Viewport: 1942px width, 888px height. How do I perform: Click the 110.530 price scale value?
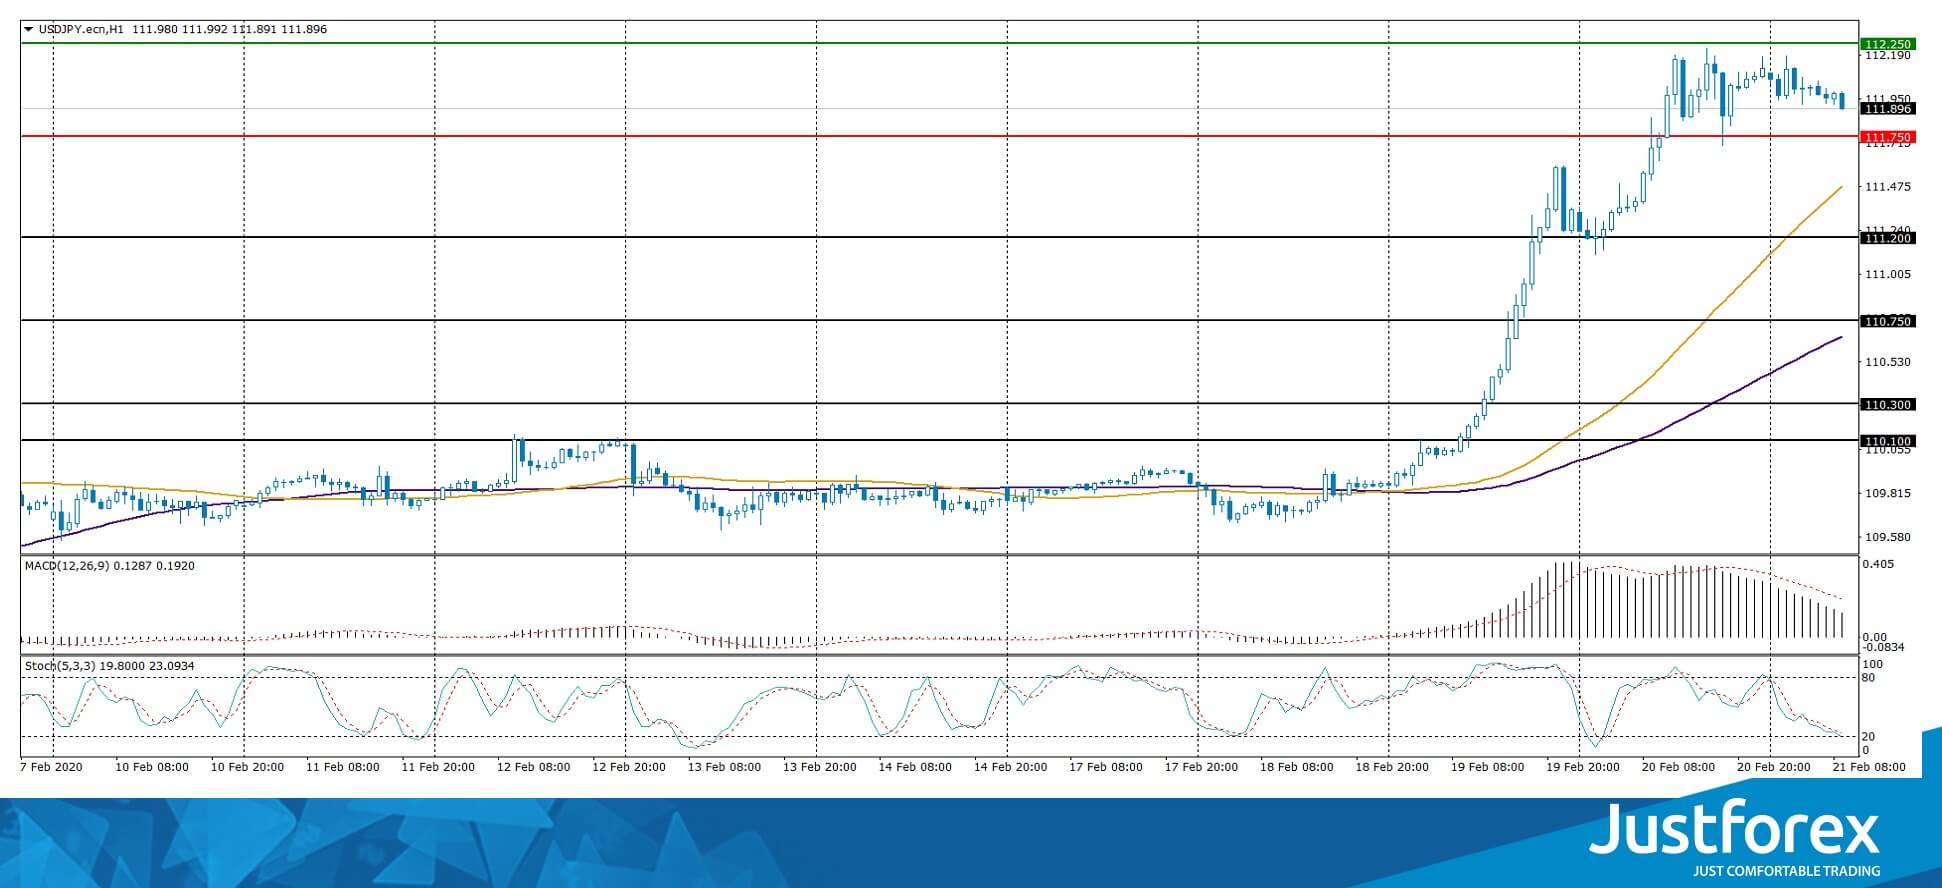click(x=1888, y=362)
